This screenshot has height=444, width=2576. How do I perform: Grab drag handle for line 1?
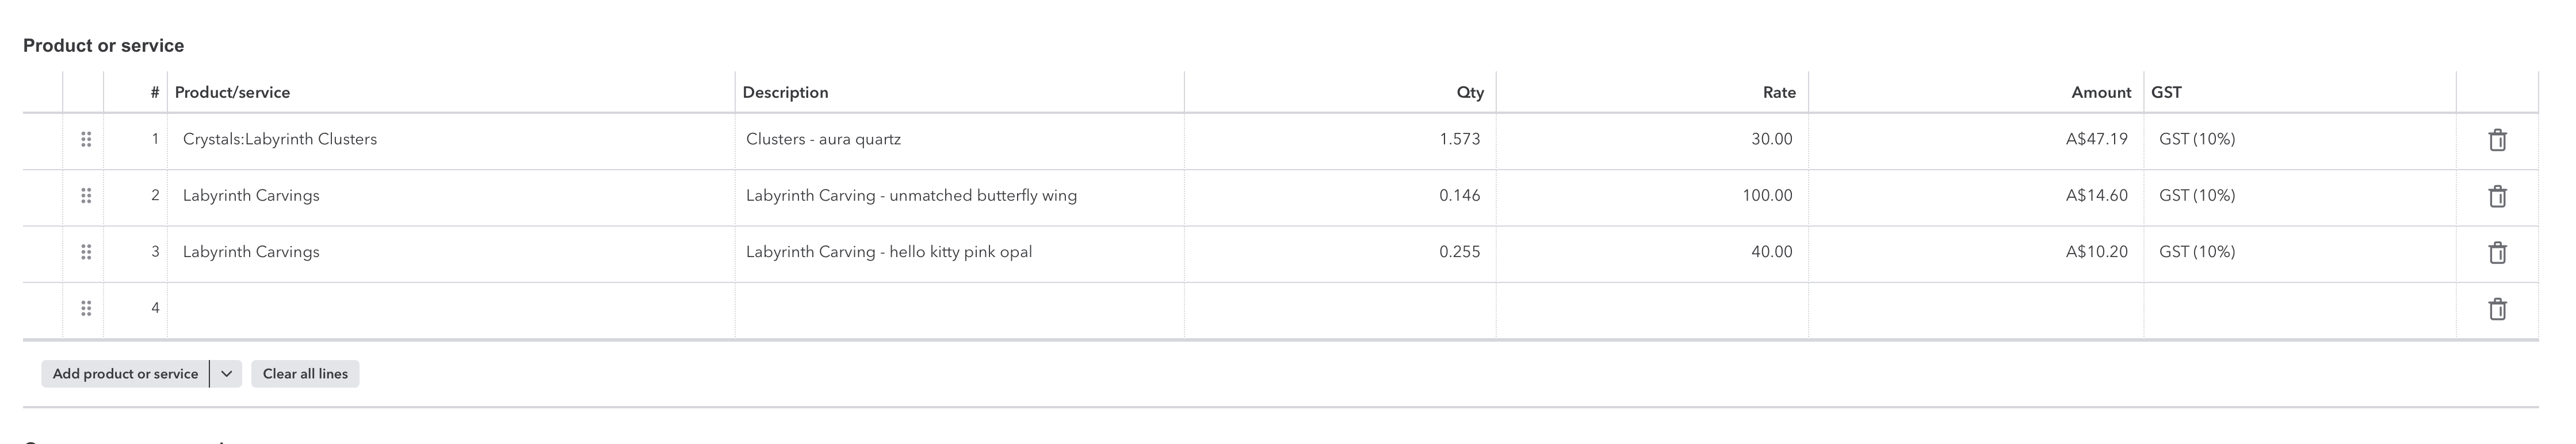point(86,140)
